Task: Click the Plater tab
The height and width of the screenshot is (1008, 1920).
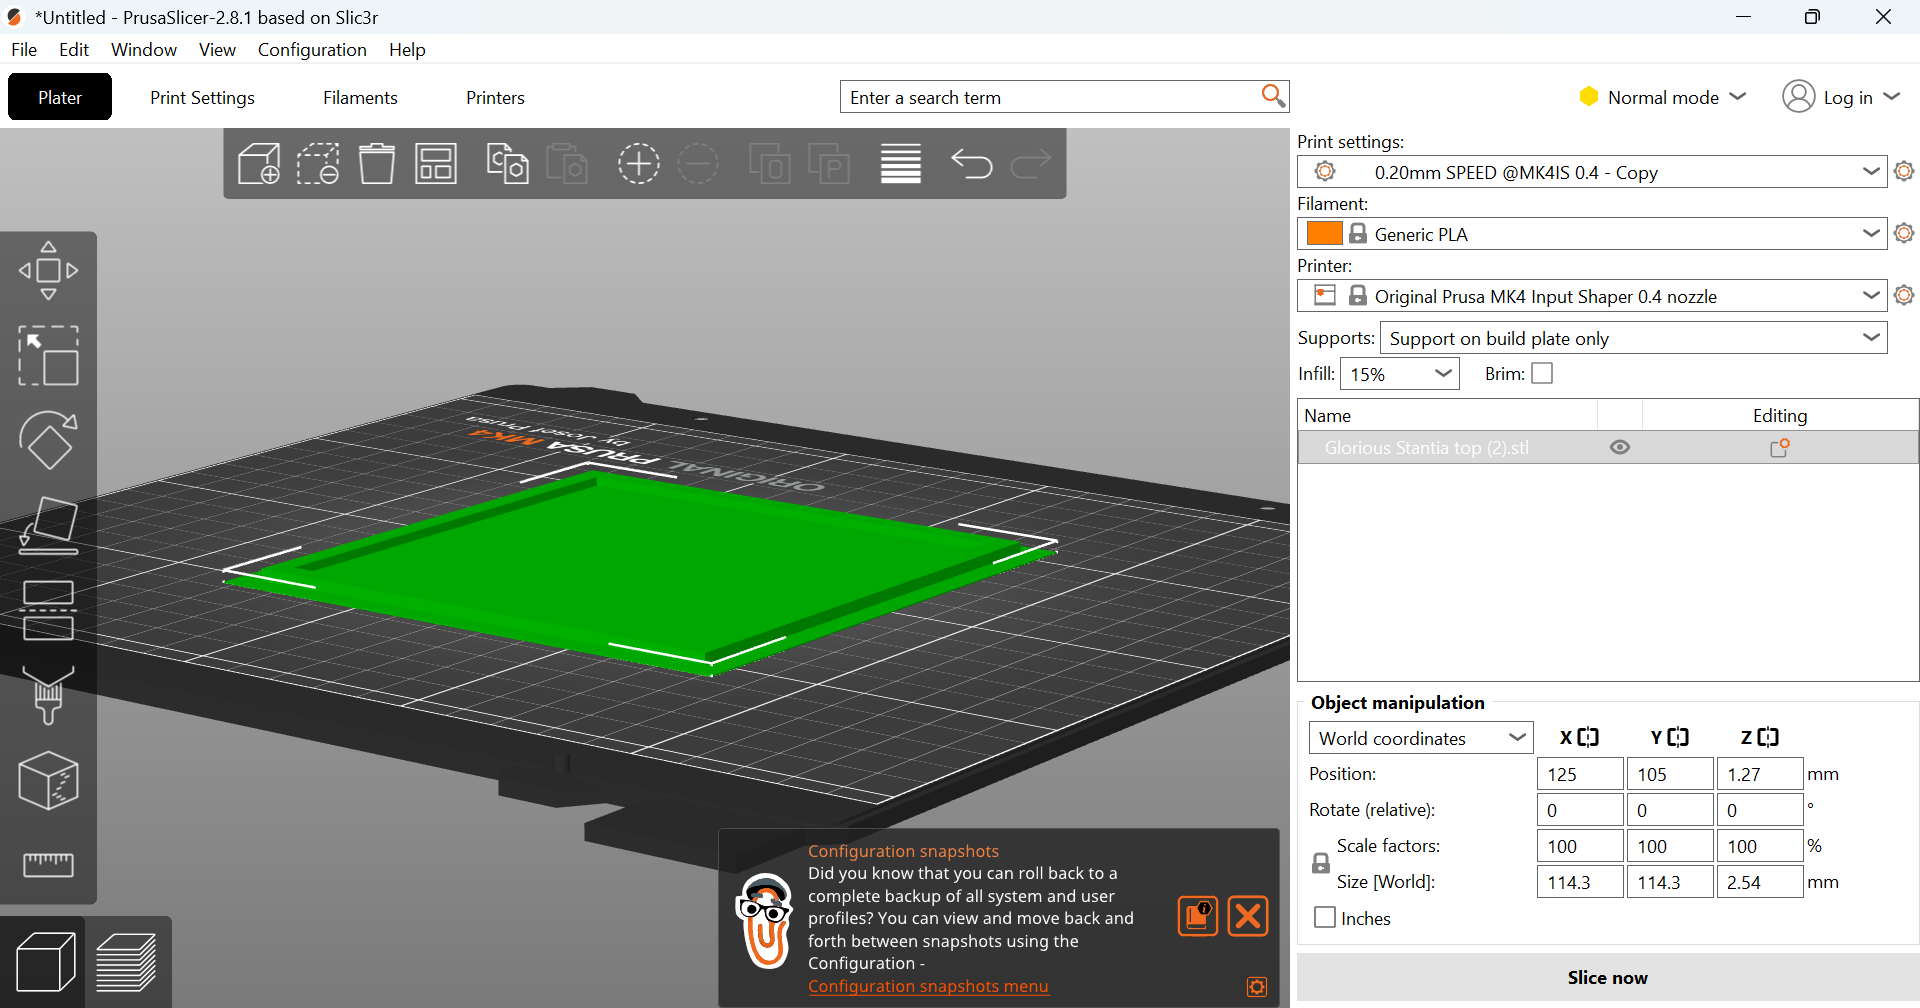Action: (x=60, y=97)
